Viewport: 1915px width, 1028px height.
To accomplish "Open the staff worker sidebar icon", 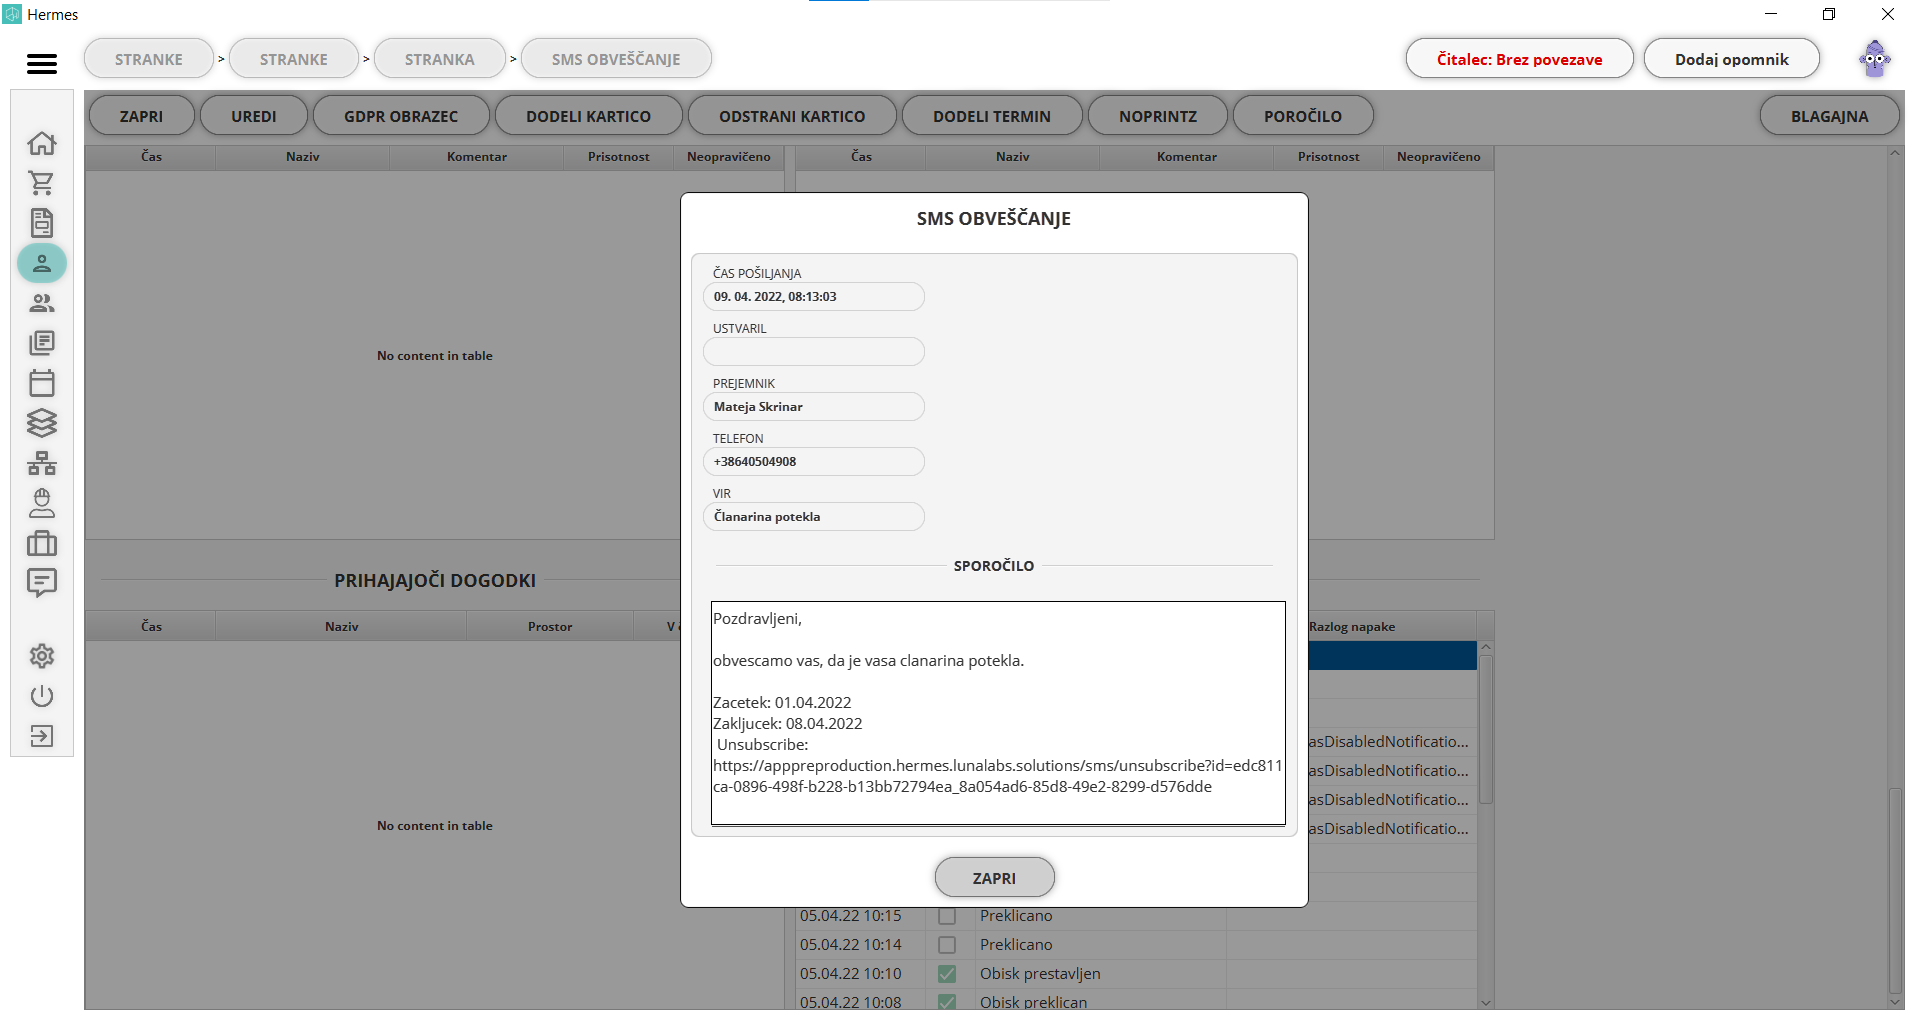I will (42, 503).
